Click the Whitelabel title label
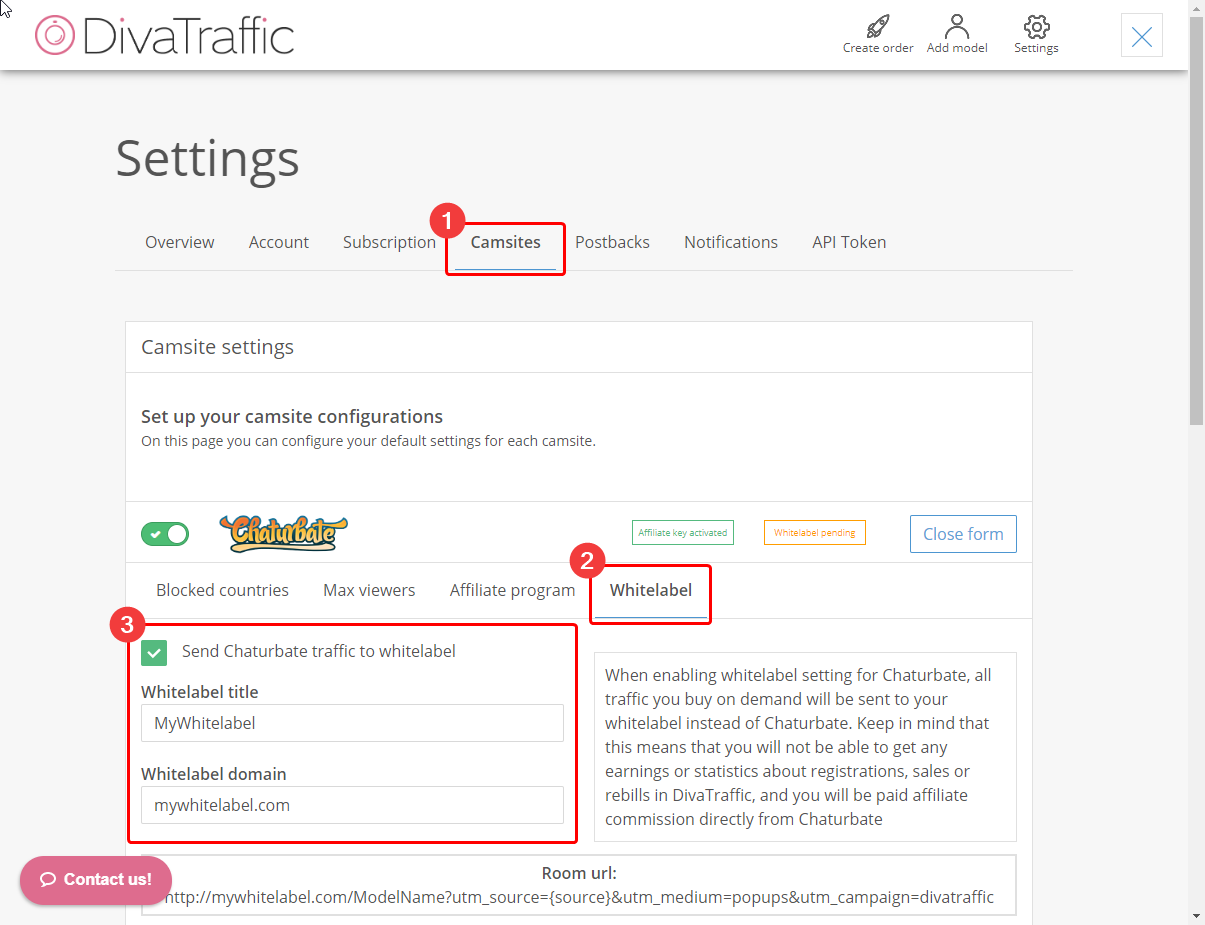1205x925 pixels. (200, 692)
